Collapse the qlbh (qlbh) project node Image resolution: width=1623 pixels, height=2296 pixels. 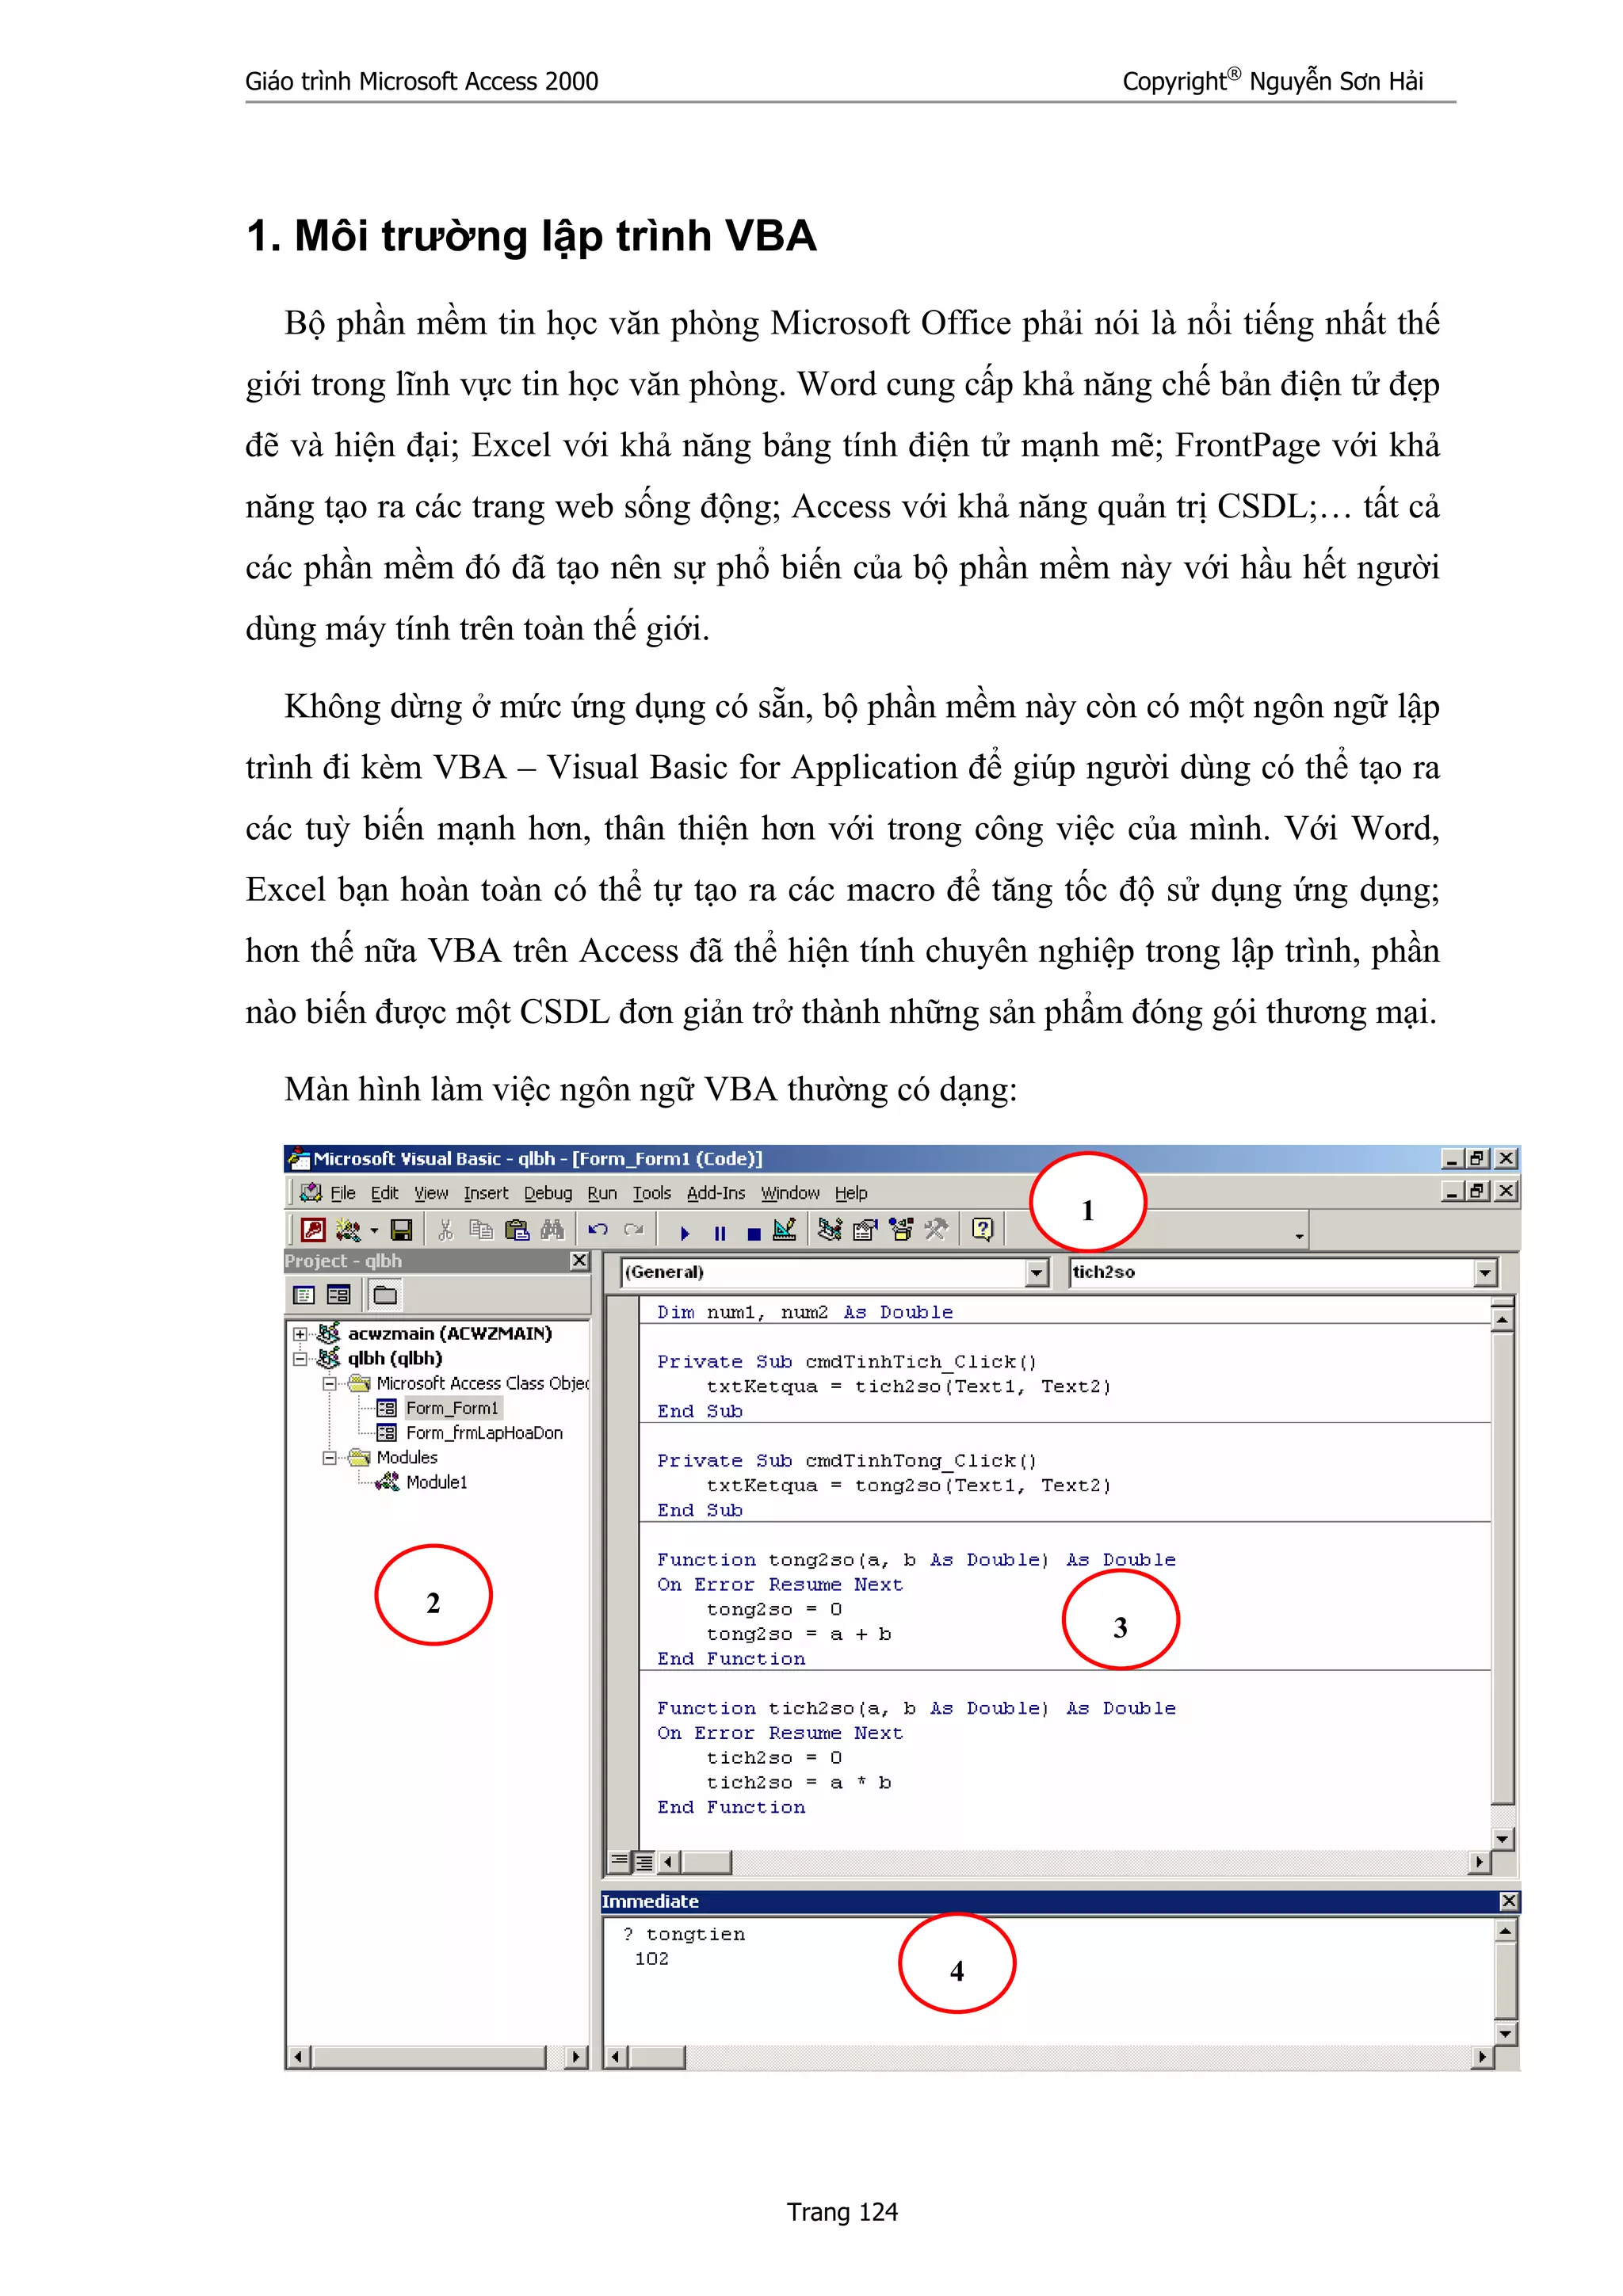299,1359
